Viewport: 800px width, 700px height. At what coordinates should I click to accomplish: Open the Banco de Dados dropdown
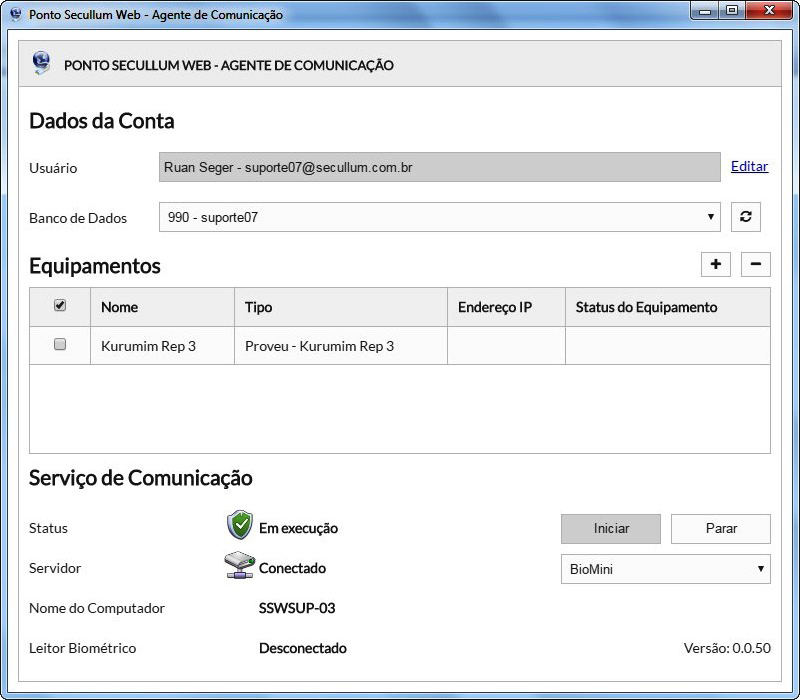pos(440,217)
